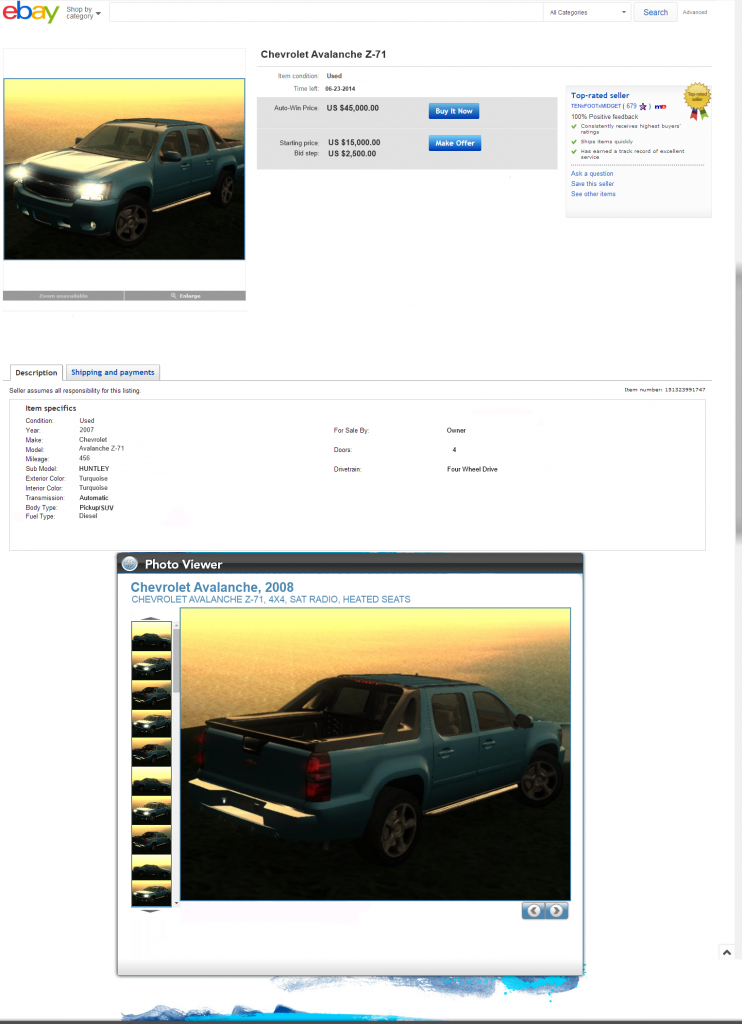Screen dimensions: 742x1024
Task: Click the Sub Model value HUNTLEY
Action: click(x=94, y=469)
